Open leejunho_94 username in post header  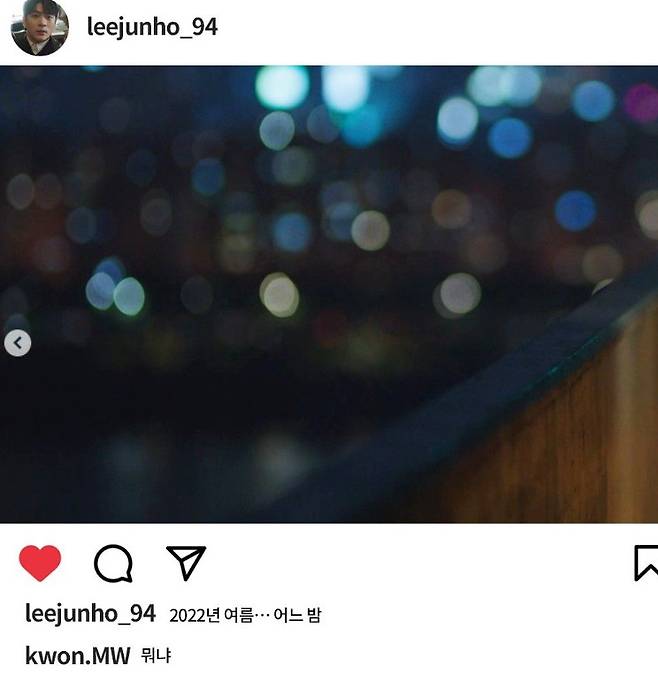coord(152,27)
